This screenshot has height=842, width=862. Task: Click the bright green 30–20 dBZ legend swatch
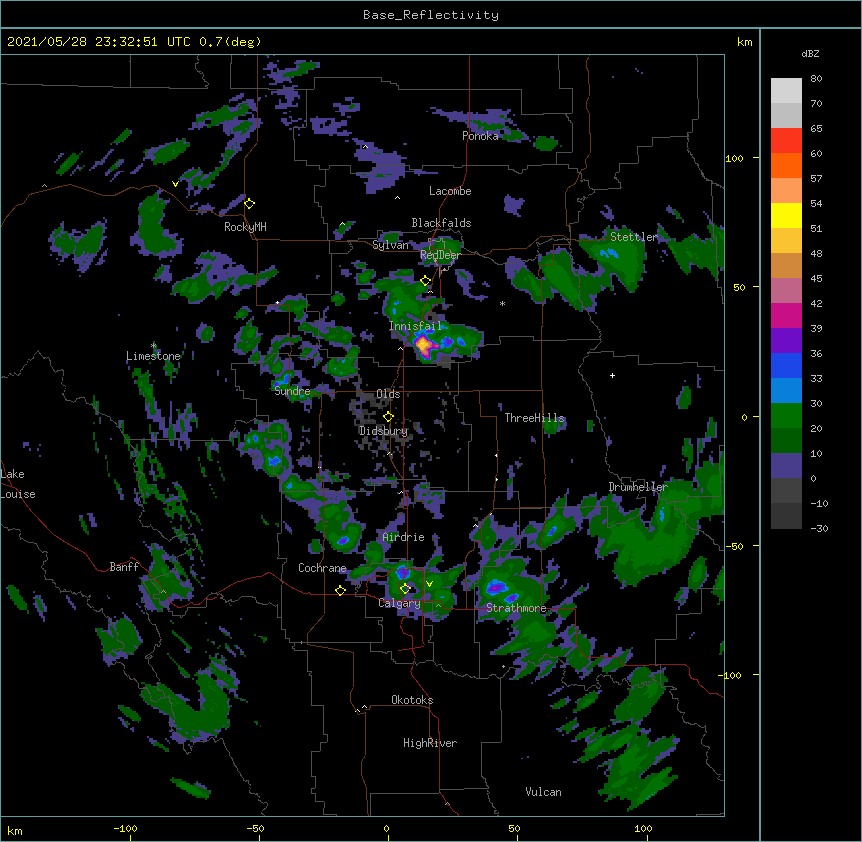(786, 416)
